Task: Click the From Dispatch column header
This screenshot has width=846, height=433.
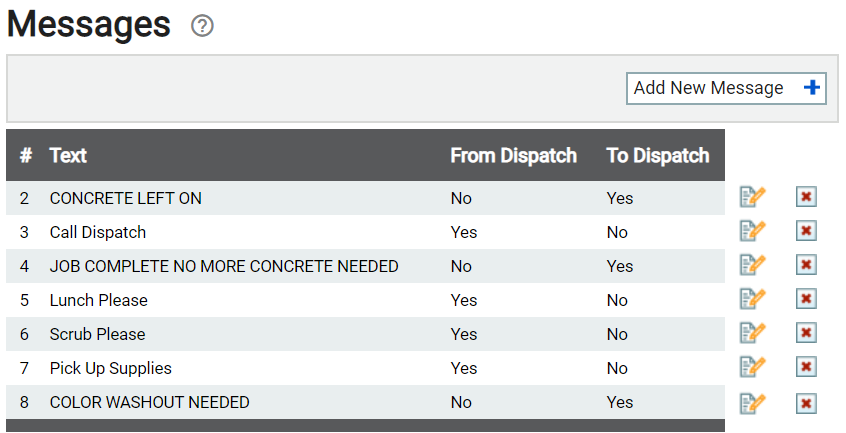Action: point(514,155)
